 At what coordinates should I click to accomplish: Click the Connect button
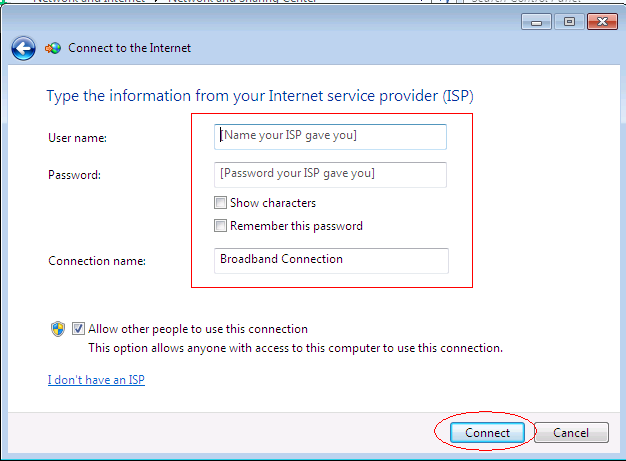click(x=487, y=433)
